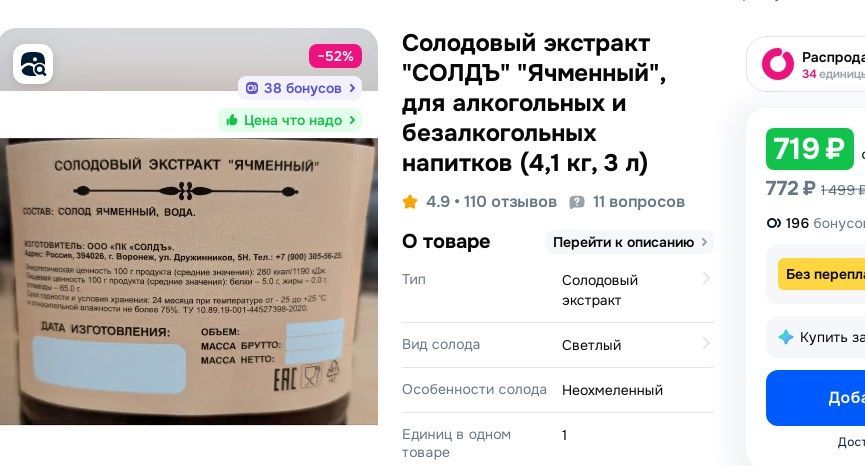
Task: Tap the pink -52% discount badge
Action: (335, 56)
